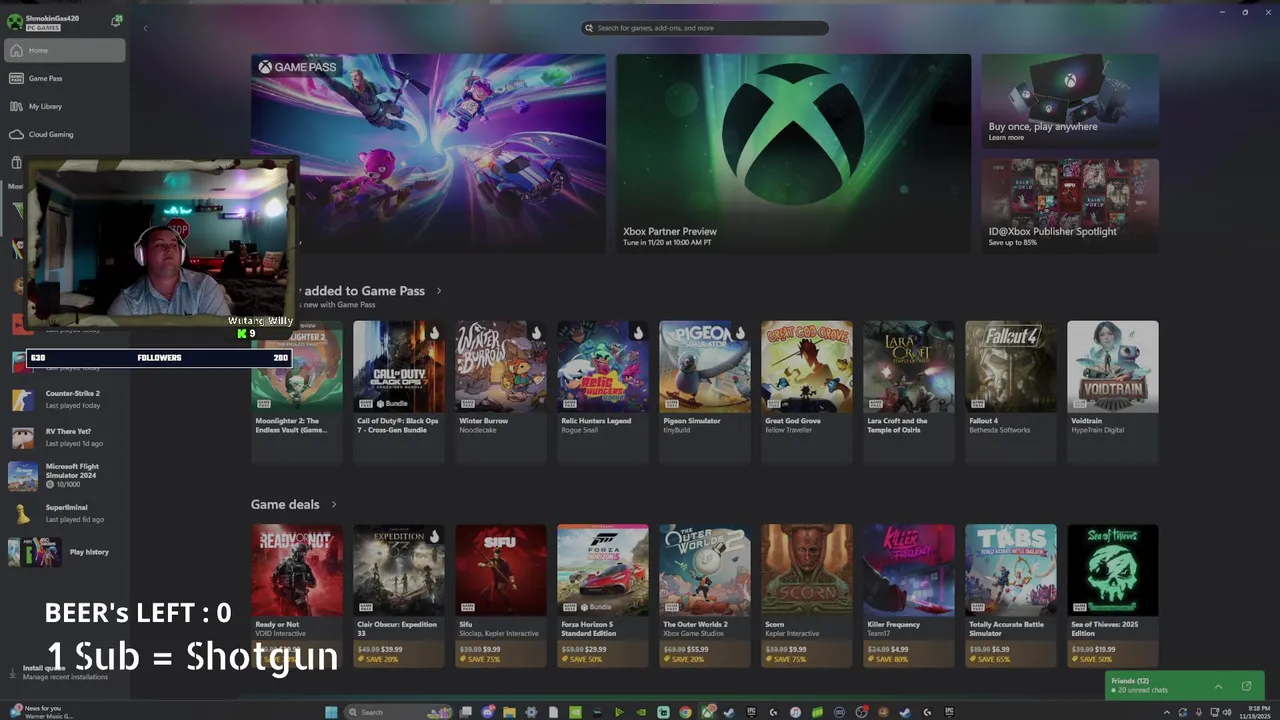This screenshot has width=1280, height=720.
Task: Click Learn more under Buy once
Action: [x=1006, y=138]
